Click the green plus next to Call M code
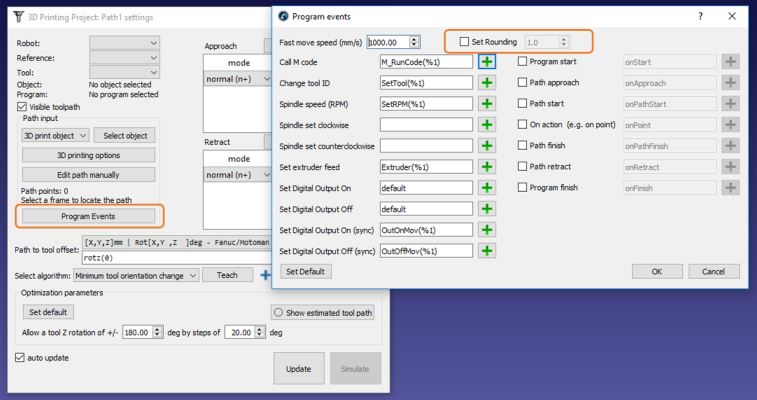 point(487,61)
